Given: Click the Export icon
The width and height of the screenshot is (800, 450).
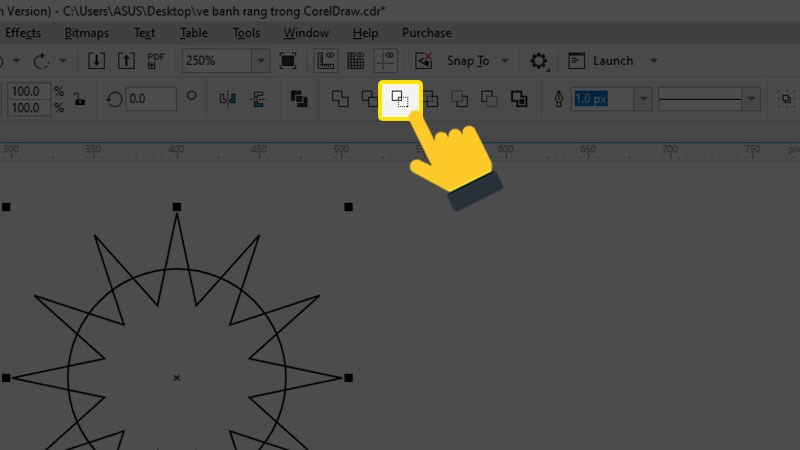Looking at the screenshot, I should coord(126,61).
